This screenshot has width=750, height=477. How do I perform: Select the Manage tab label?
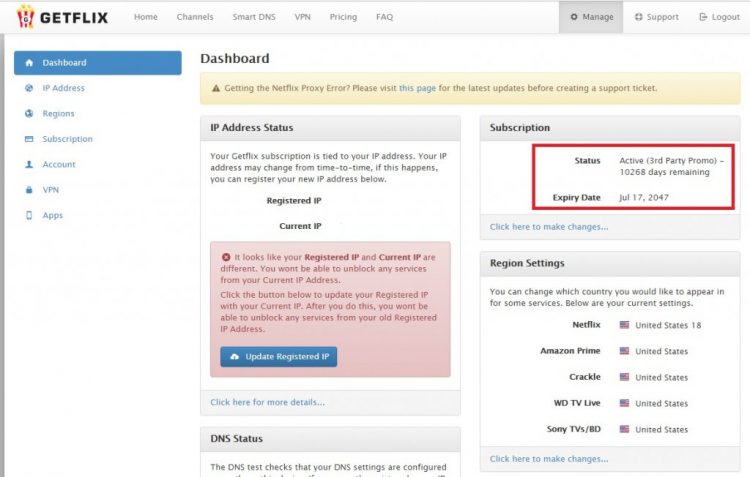[x=598, y=17]
